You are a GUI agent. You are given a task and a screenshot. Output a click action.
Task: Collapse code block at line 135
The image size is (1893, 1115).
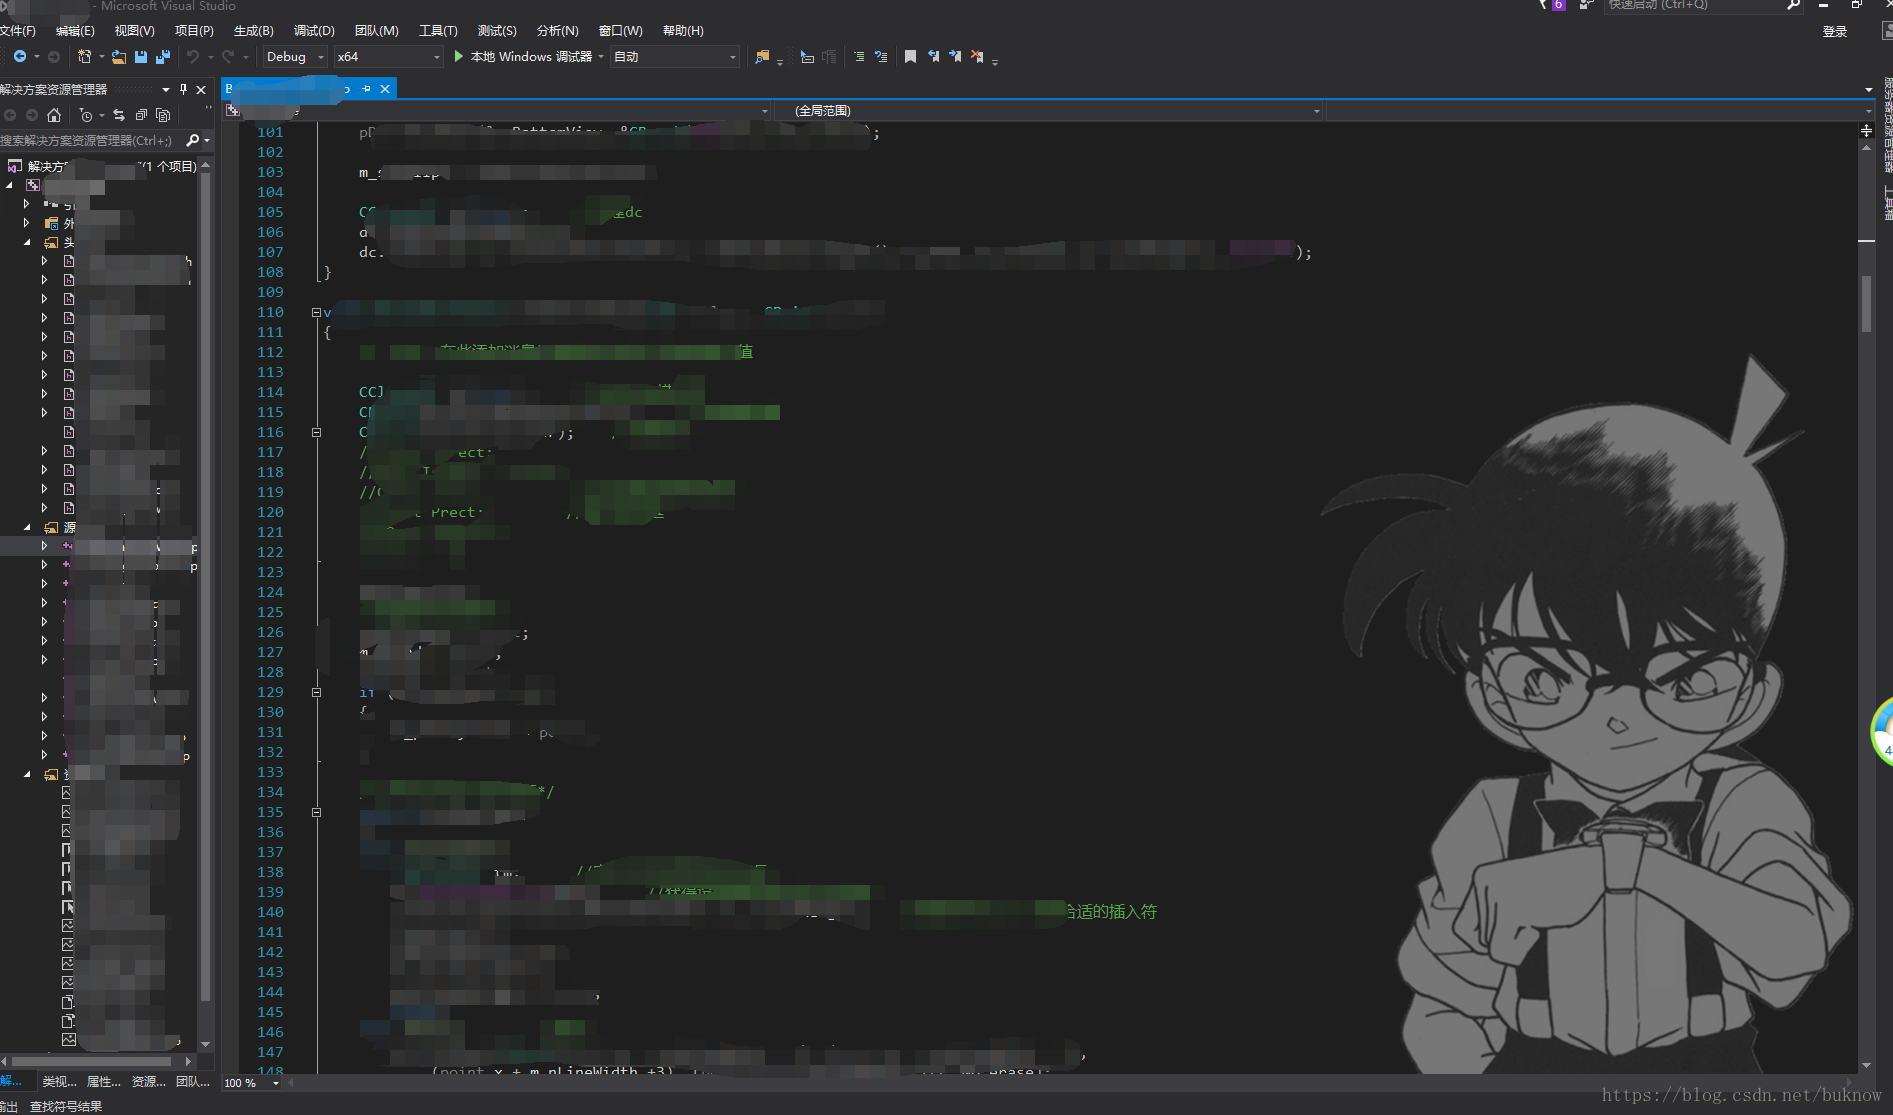(316, 812)
